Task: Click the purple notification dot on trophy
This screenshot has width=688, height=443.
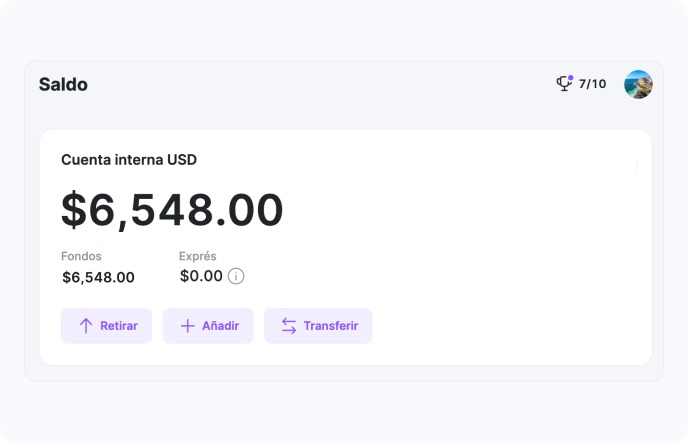Action: (x=570, y=78)
